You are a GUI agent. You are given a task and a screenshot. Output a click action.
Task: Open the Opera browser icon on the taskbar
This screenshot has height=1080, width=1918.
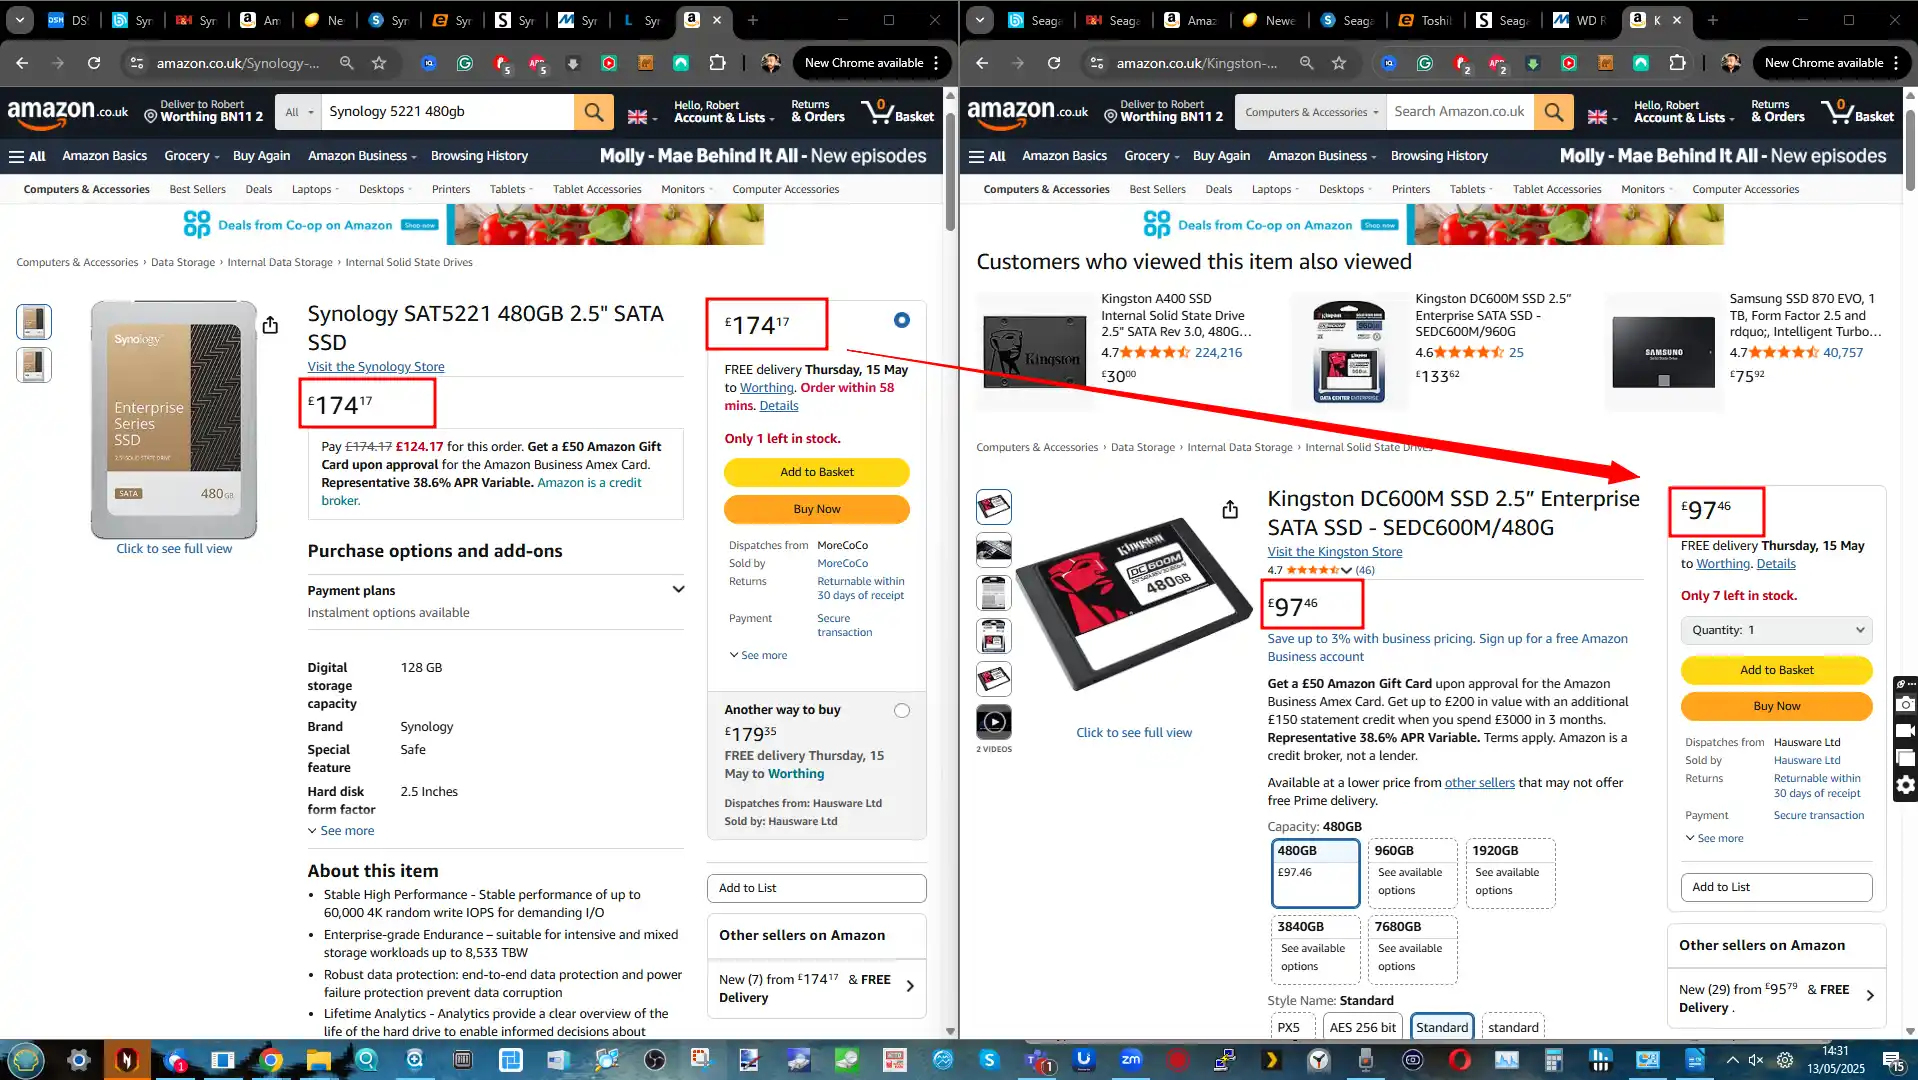pyautogui.click(x=1459, y=1060)
